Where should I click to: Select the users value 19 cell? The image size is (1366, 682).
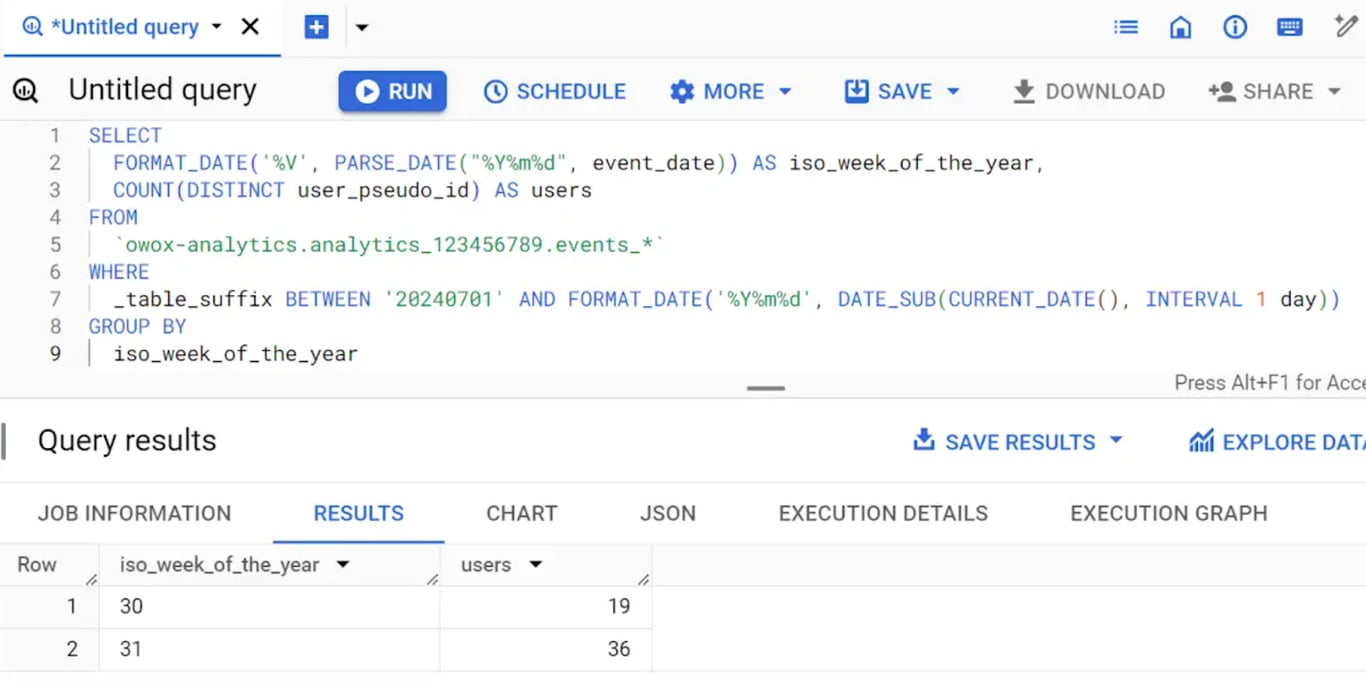tap(545, 606)
